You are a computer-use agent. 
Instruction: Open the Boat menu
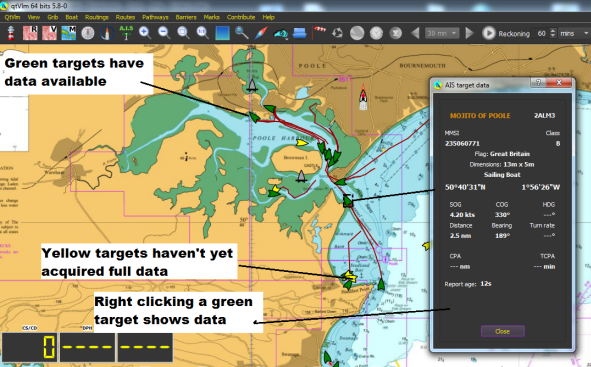[71, 17]
